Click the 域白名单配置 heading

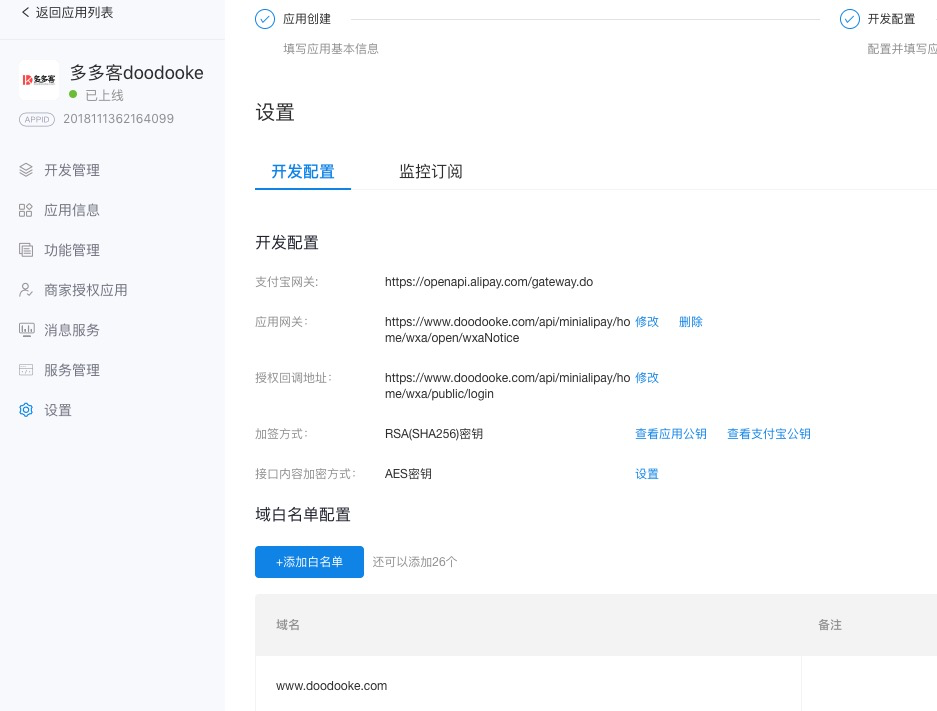(303, 514)
